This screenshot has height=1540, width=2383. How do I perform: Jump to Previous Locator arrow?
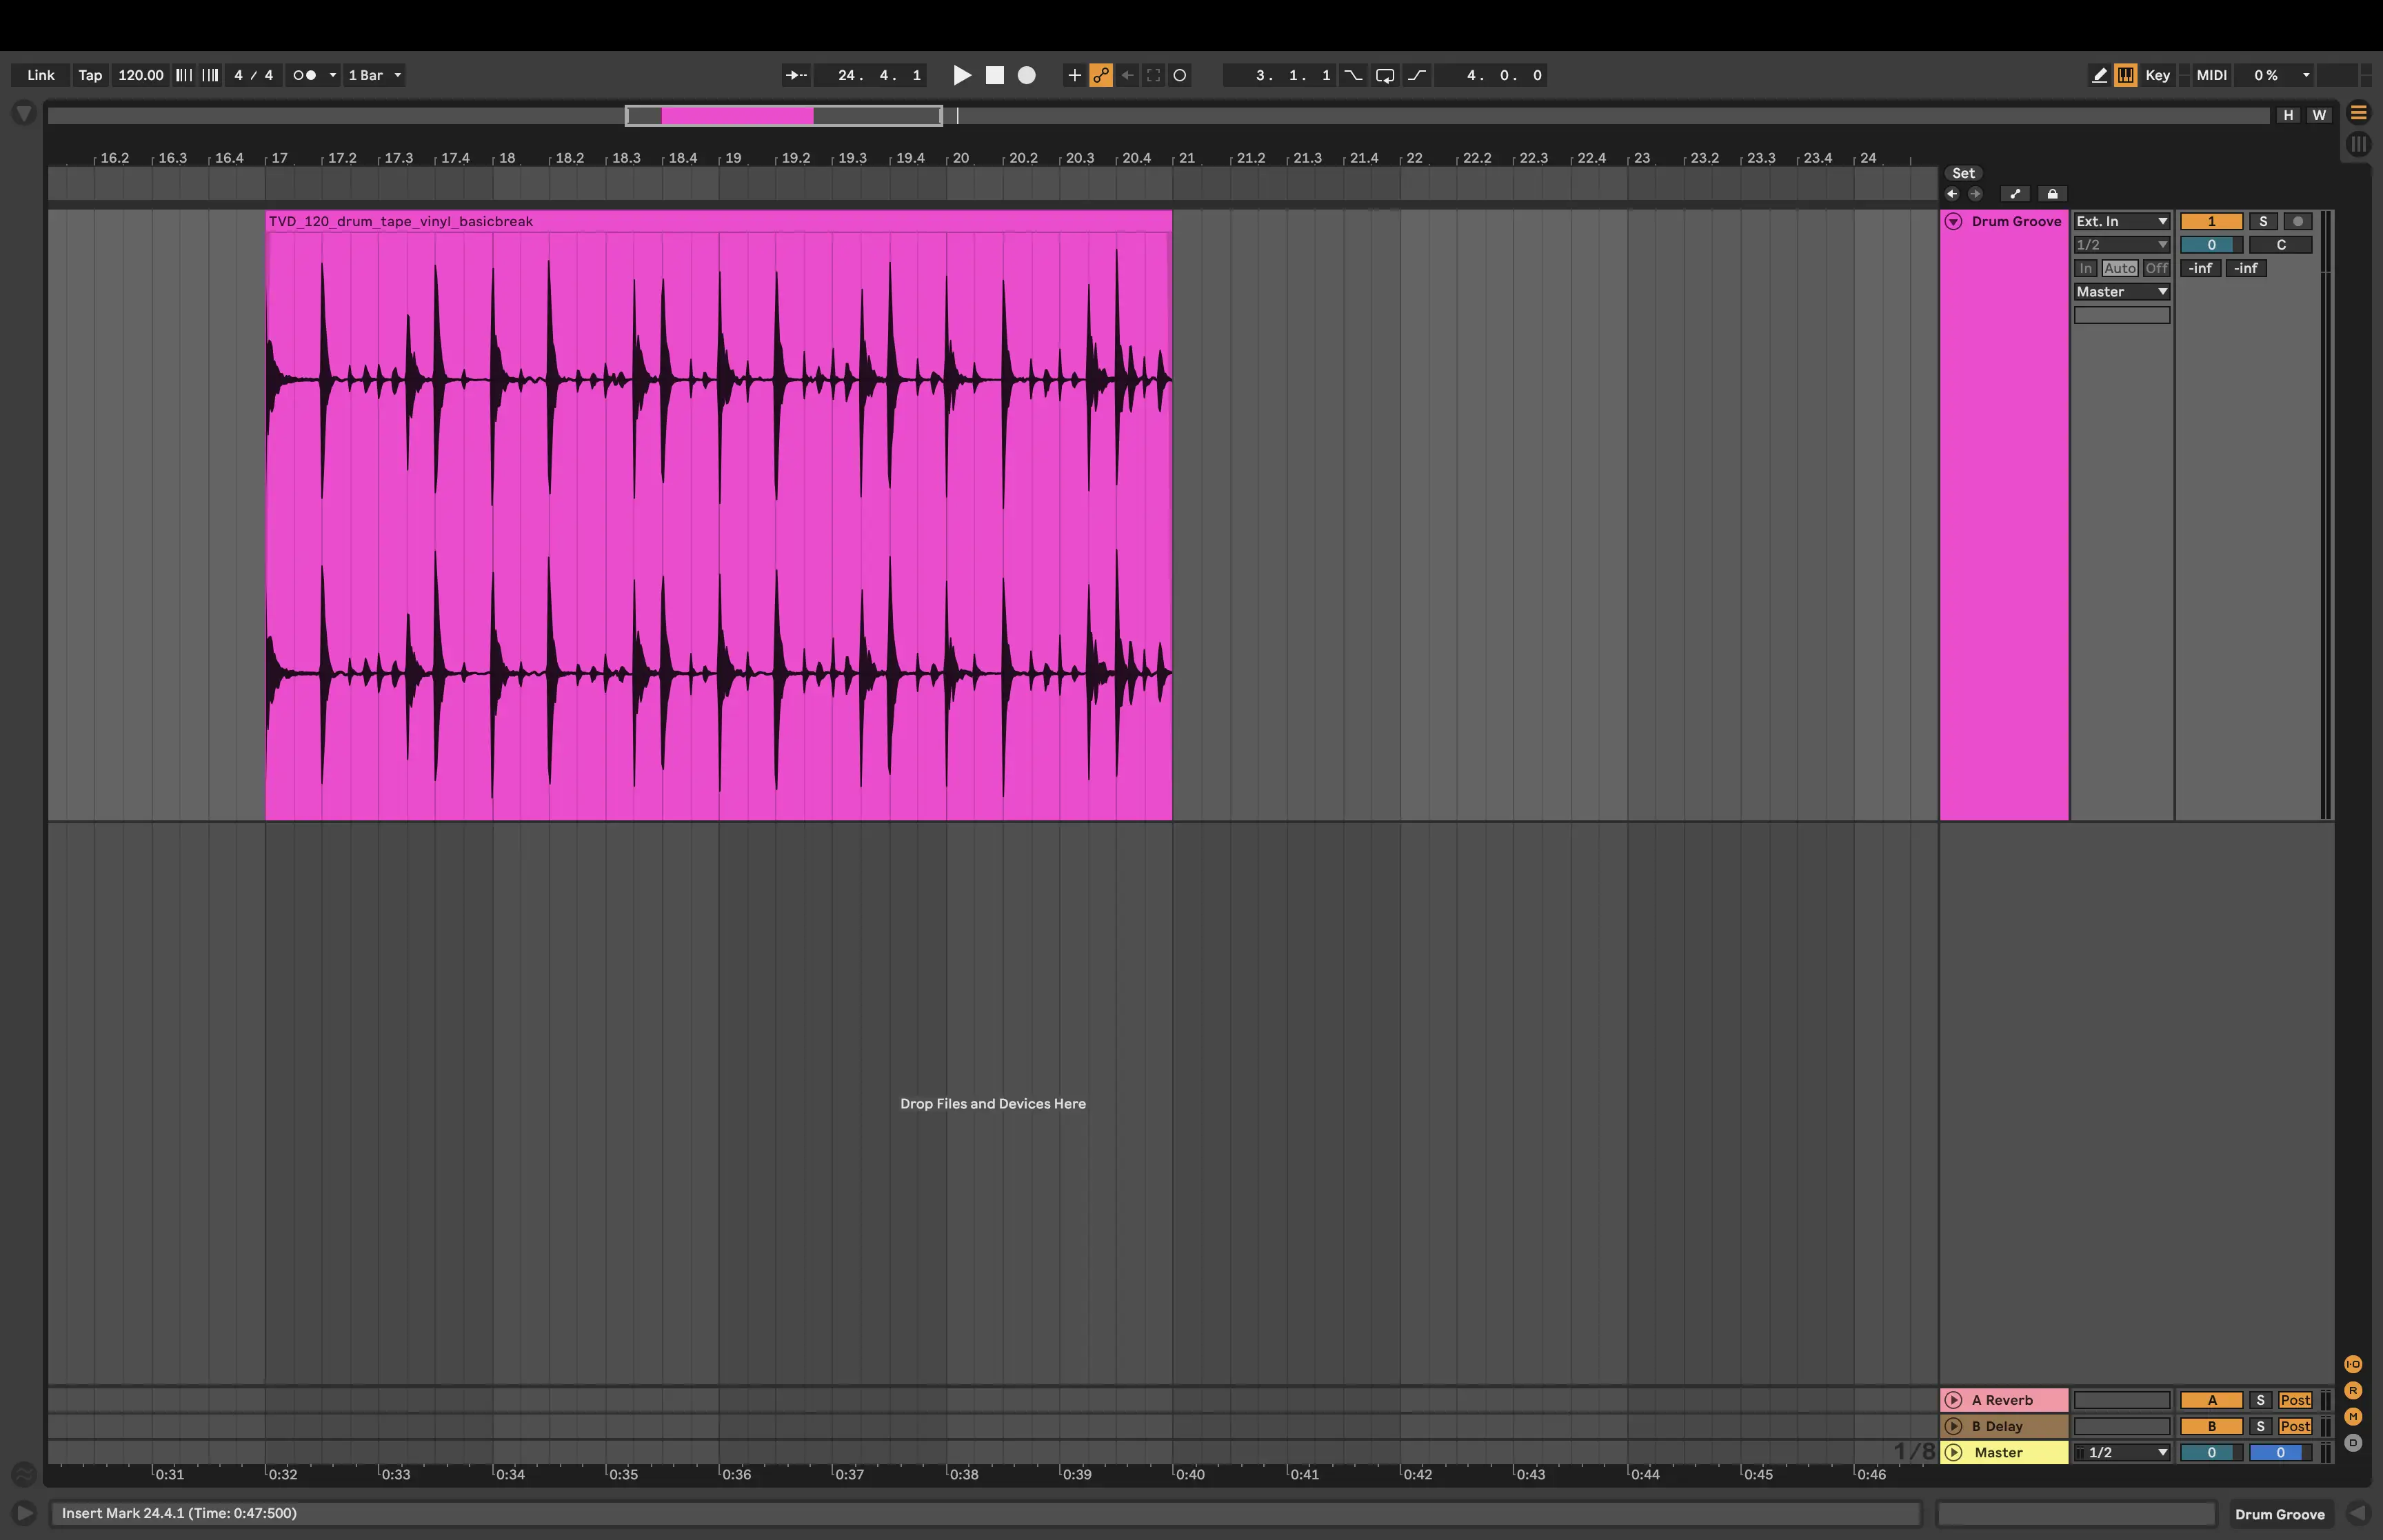coord(1952,194)
